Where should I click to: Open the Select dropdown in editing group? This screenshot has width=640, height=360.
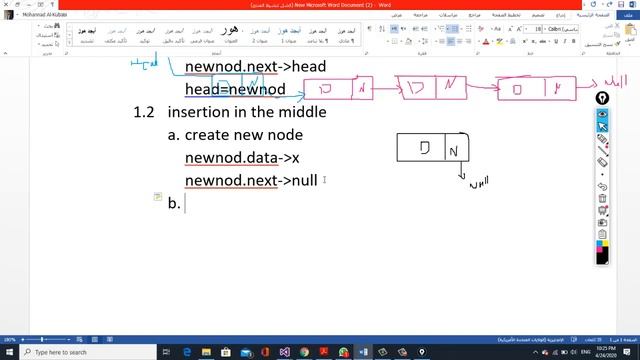(x=48, y=44)
